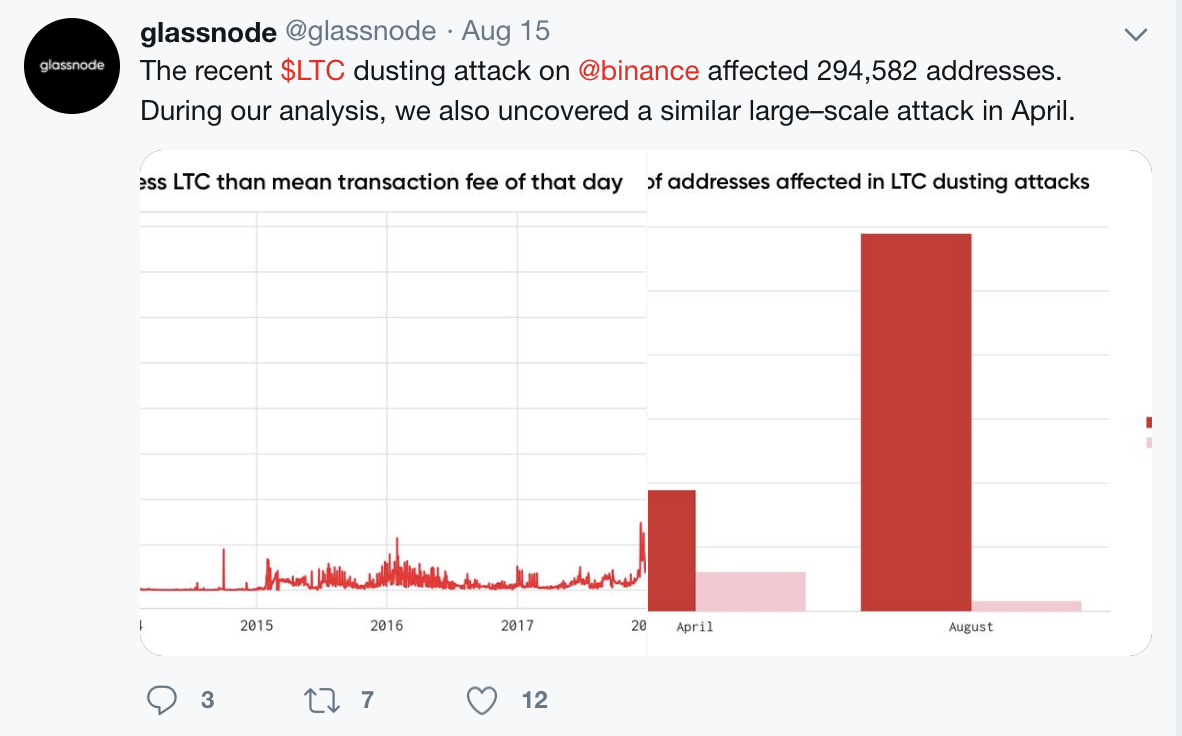Click the glassnode profile avatar
Image resolution: width=1182 pixels, height=736 pixels.
click(x=72, y=66)
